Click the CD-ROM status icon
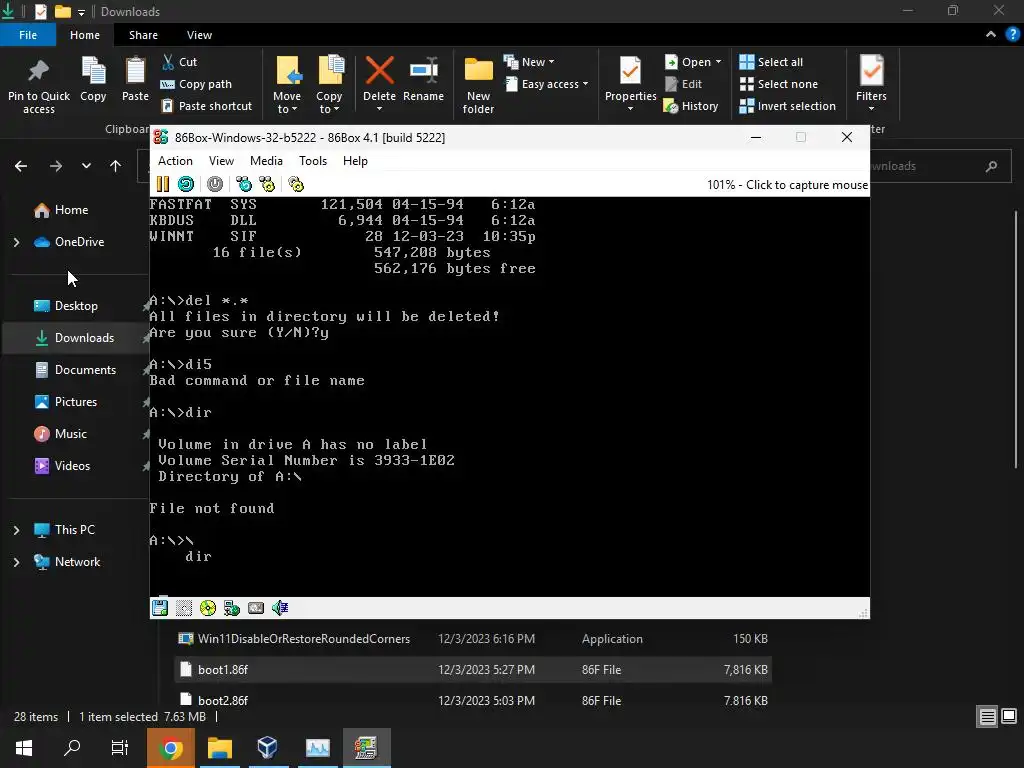 208,608
